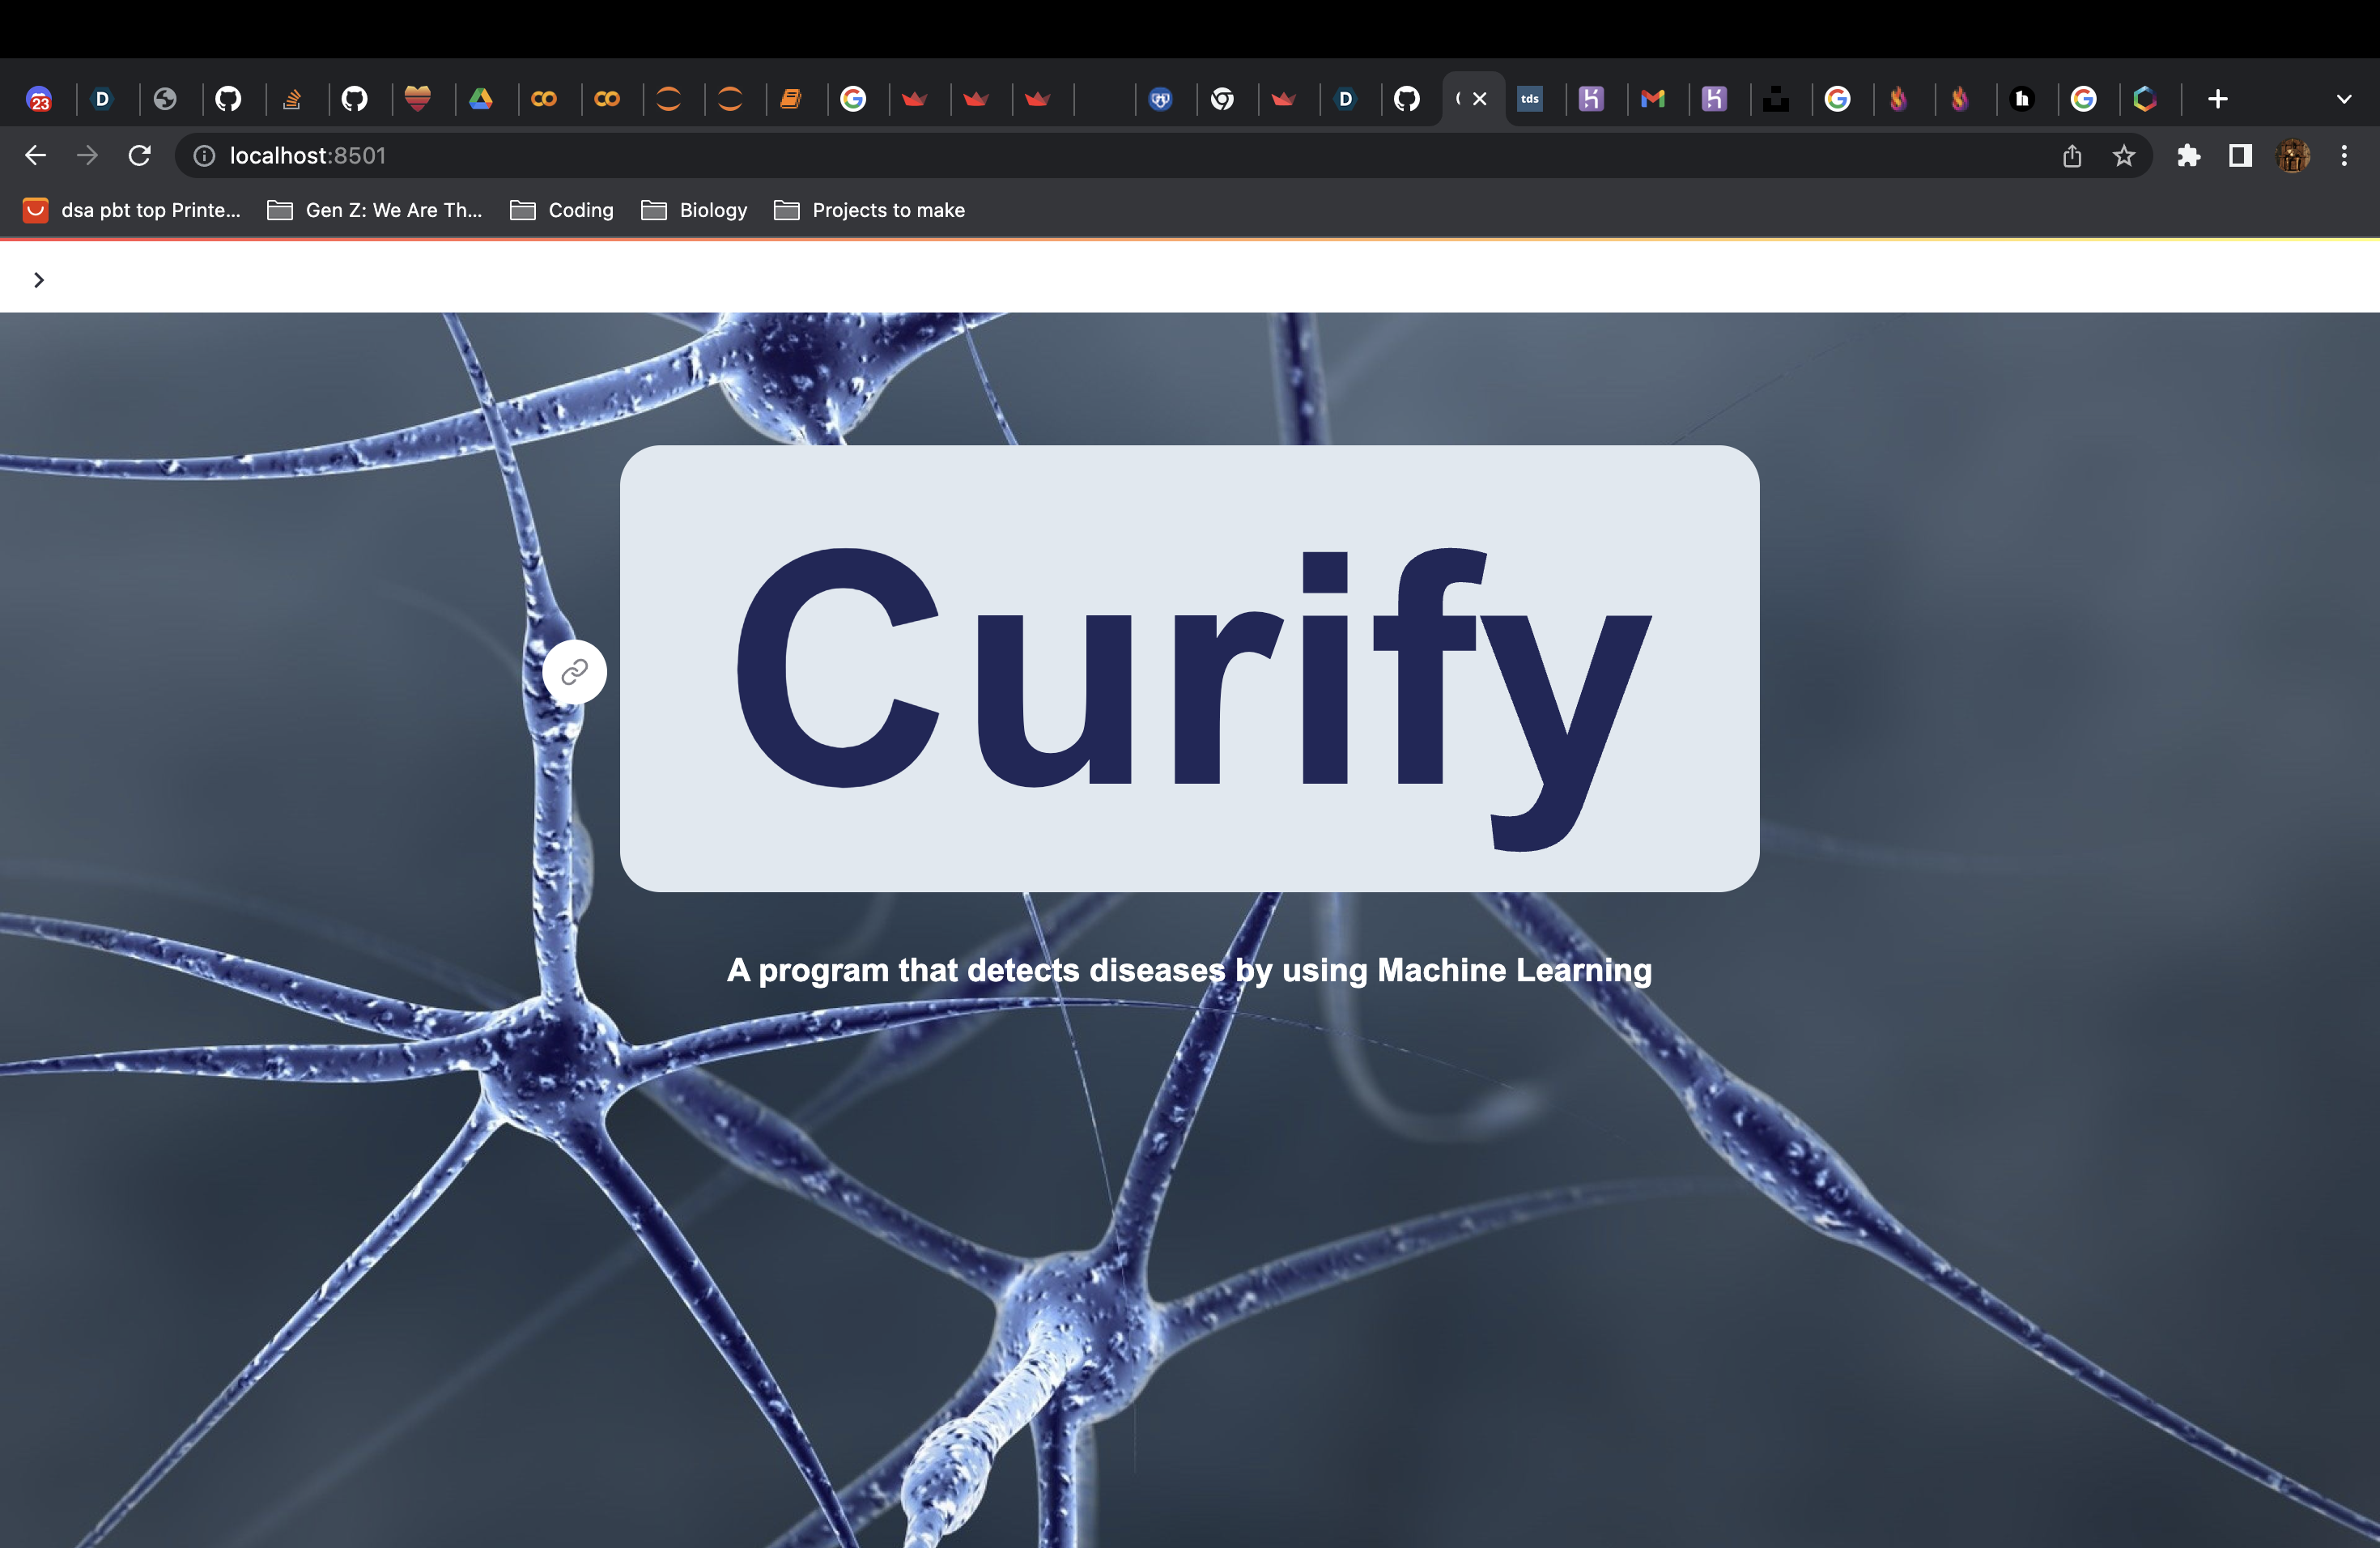
Task: Switch to the Gmail tab
Action: click(x=1653, y=99)
